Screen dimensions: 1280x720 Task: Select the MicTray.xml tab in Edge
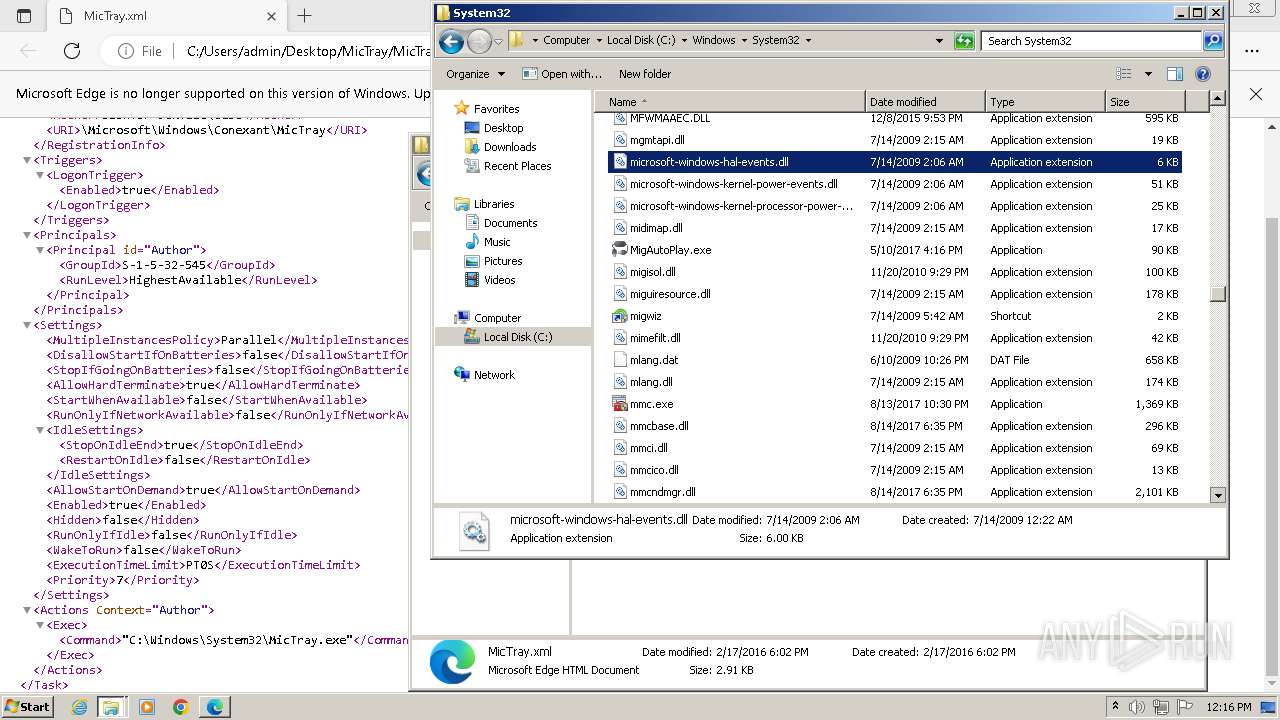(166, 16)
